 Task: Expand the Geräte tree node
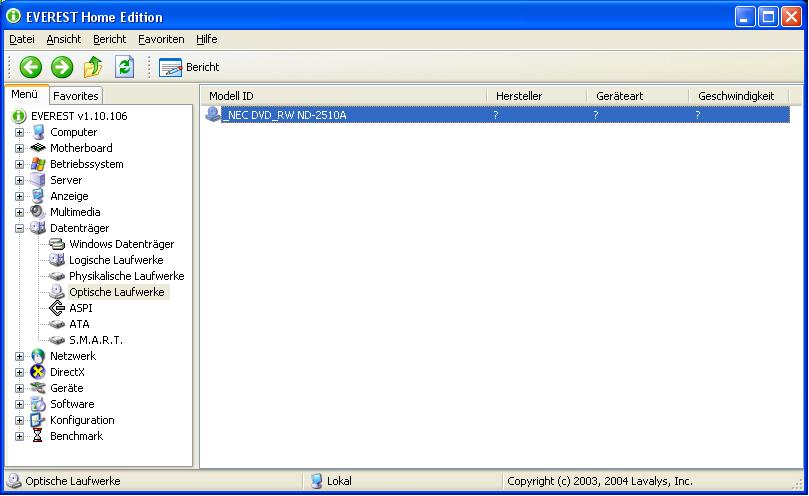coord(20,389)
